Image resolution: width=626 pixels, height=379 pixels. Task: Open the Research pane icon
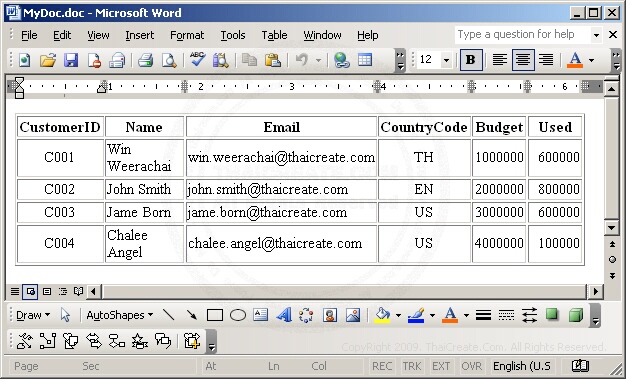(x=220, y=60)
